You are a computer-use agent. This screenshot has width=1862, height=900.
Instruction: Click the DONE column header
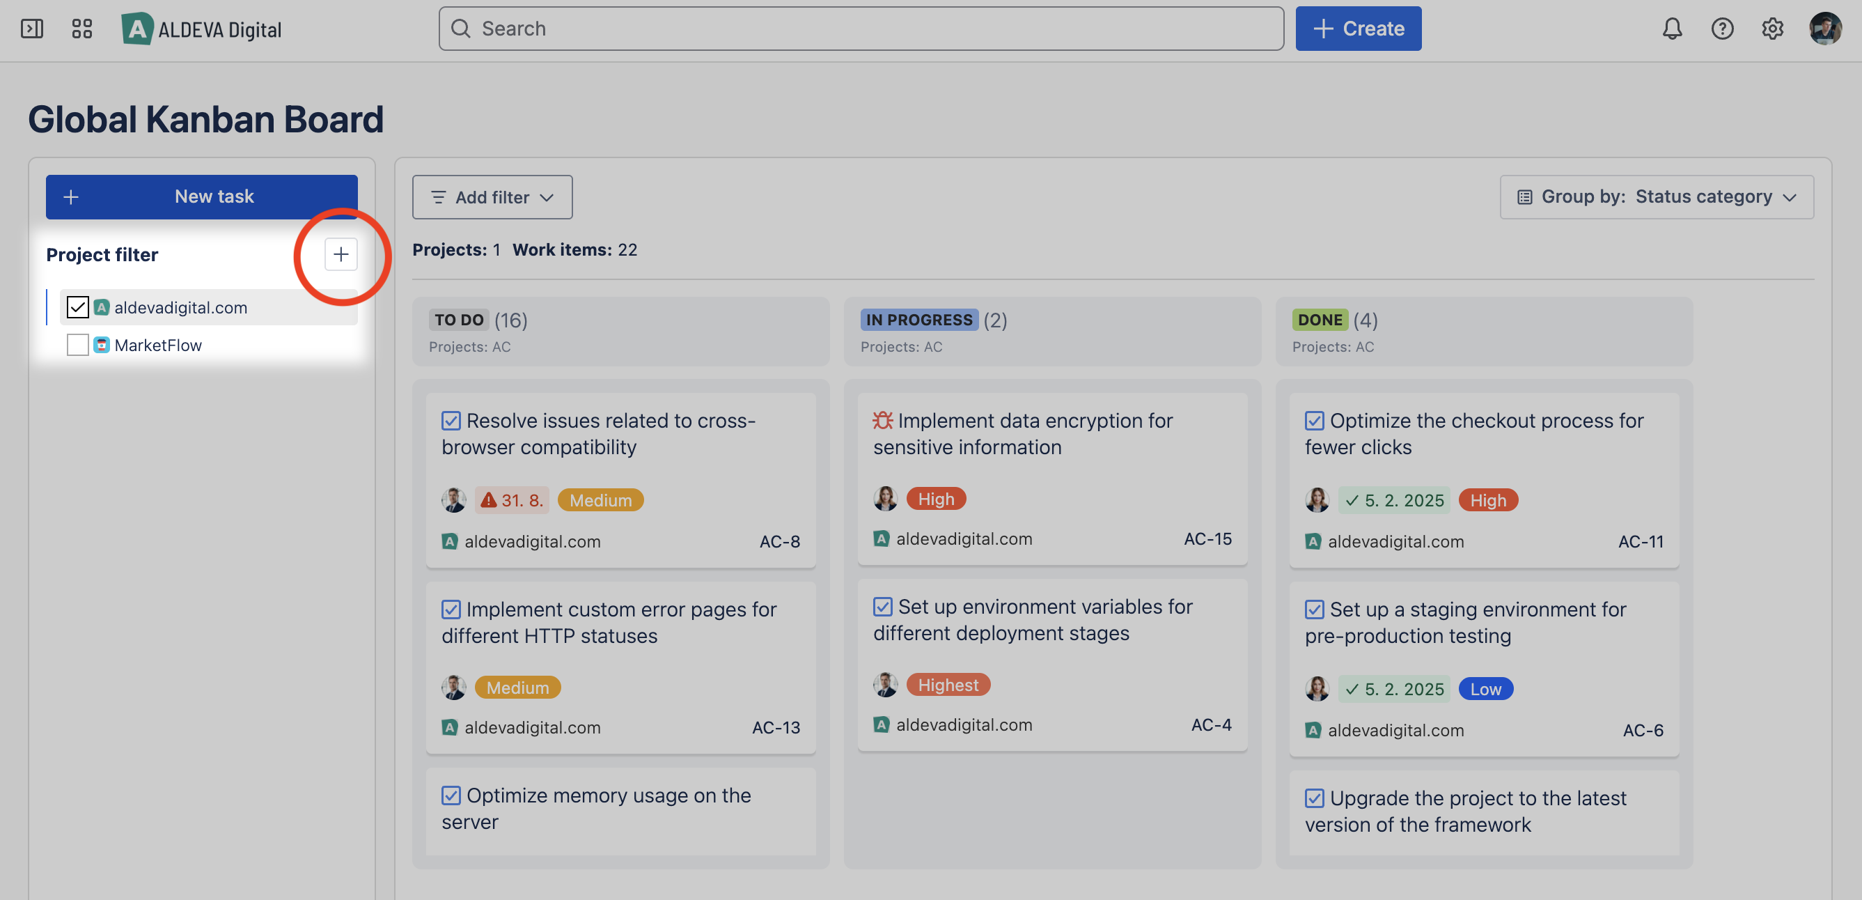(1319, 320)
